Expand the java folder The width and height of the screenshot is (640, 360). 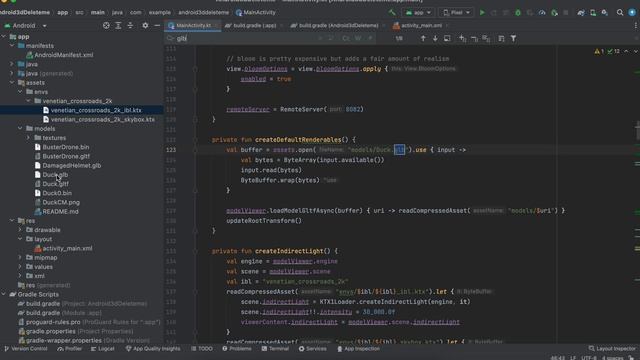point(12,64)
